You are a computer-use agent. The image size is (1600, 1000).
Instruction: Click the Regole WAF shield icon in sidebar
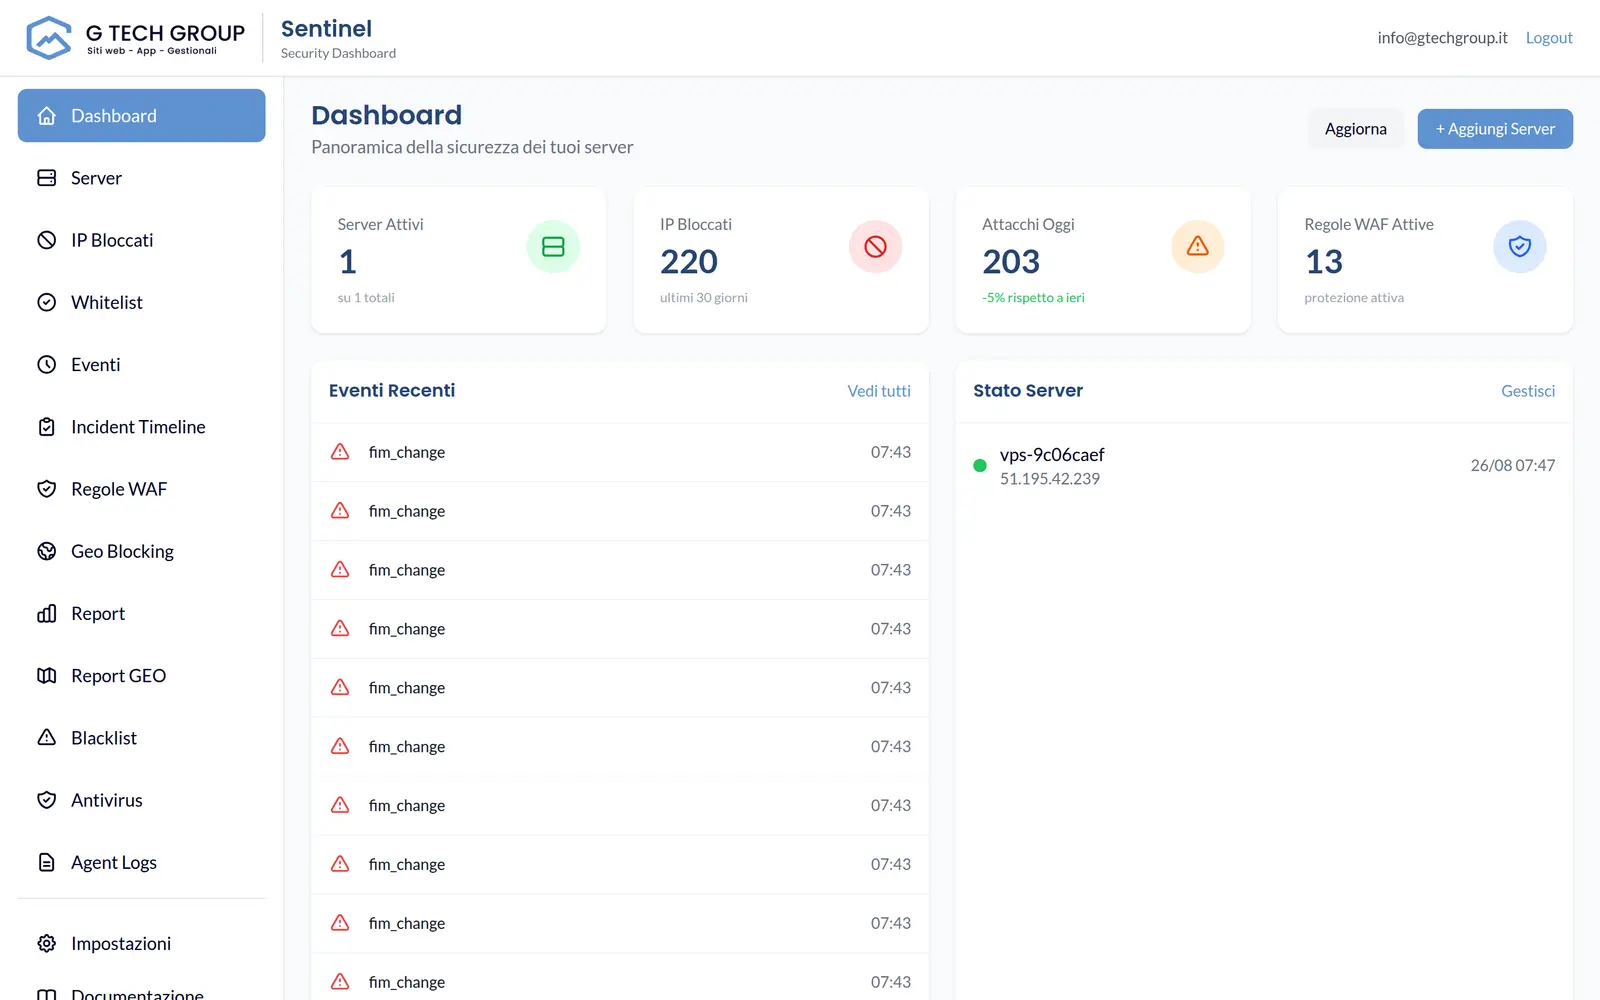[47, 489]
